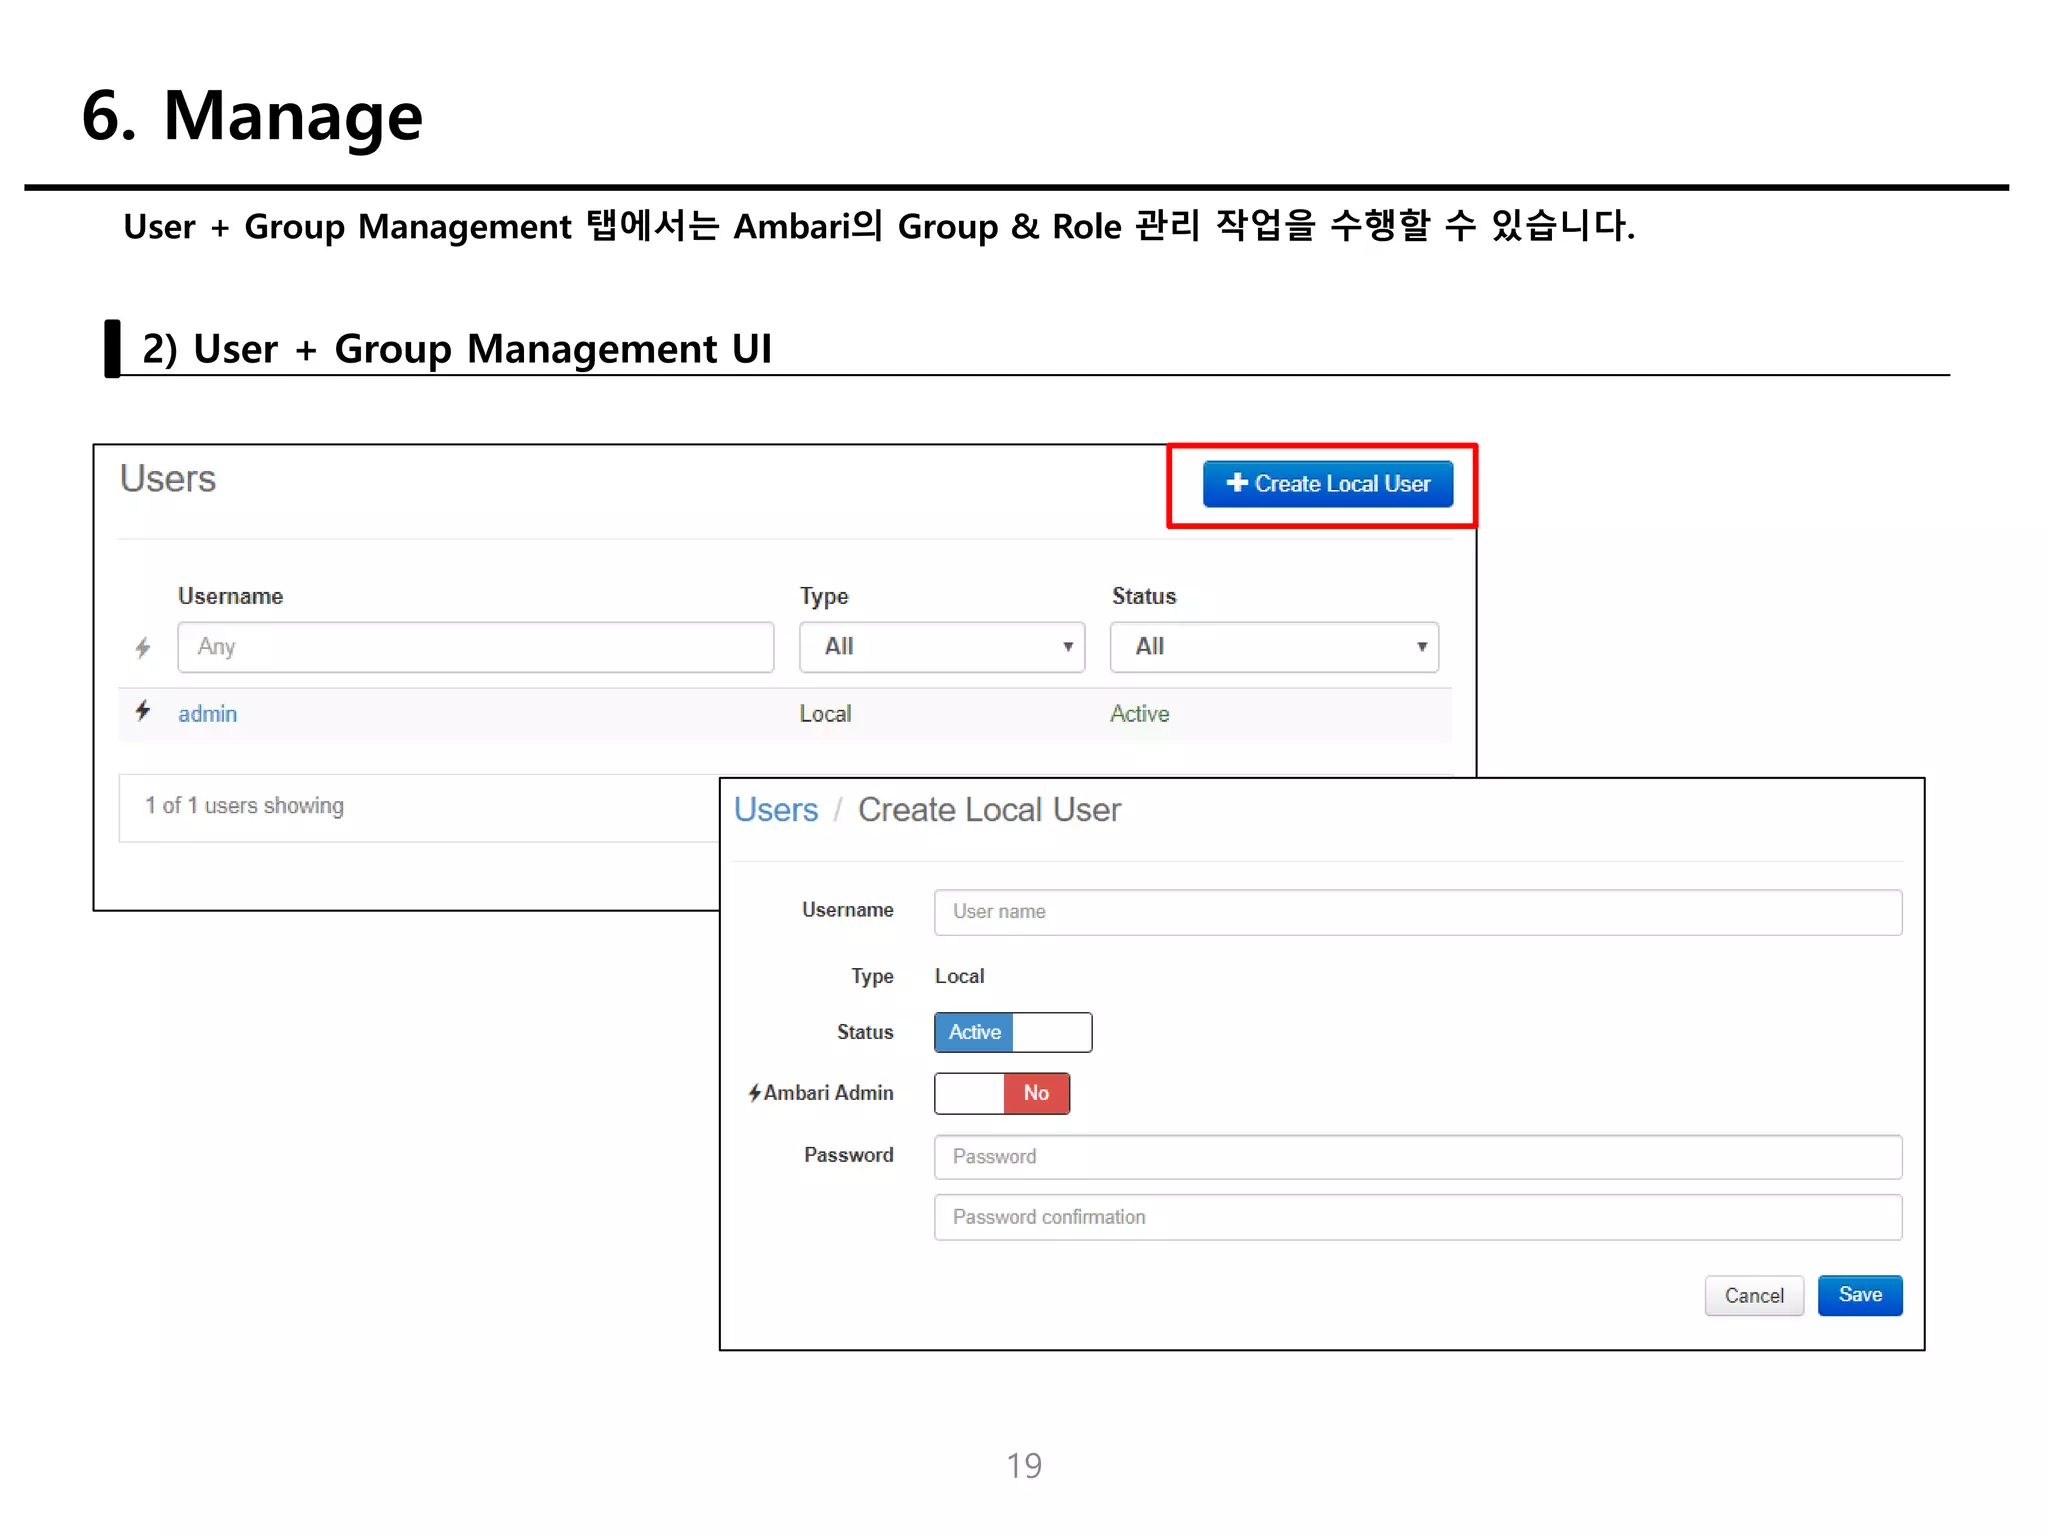Click the Create Local User button

pos(1327,484)
